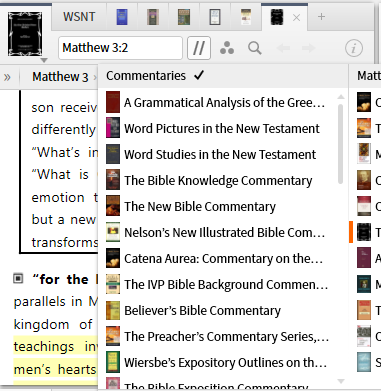Open dropdown arrow under the book cover
Image resolution: width=381 pixels, height=391 pixels.
pyautogui.click(x=44, y=60)
